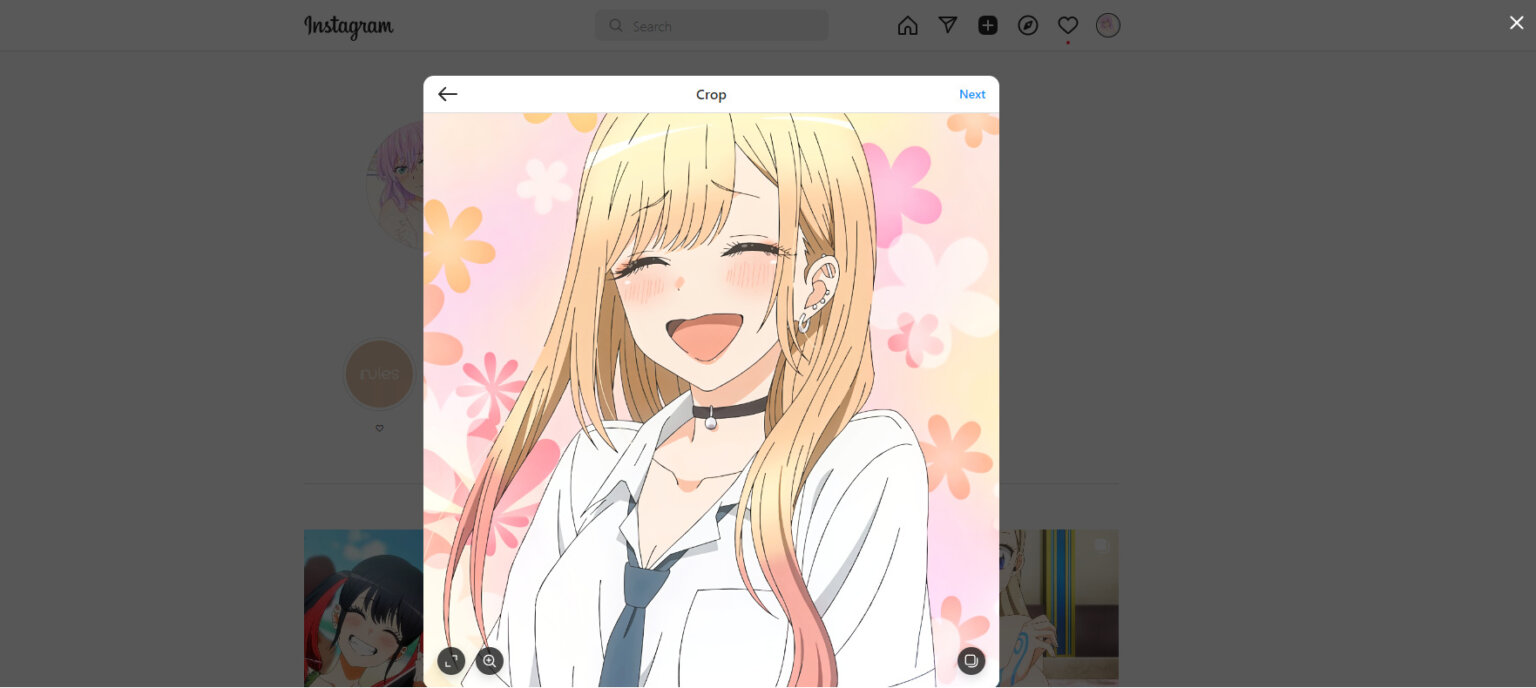Close the post creation dialog
The width and height of the screenshot is (1536, 688).
[1516, 22]
